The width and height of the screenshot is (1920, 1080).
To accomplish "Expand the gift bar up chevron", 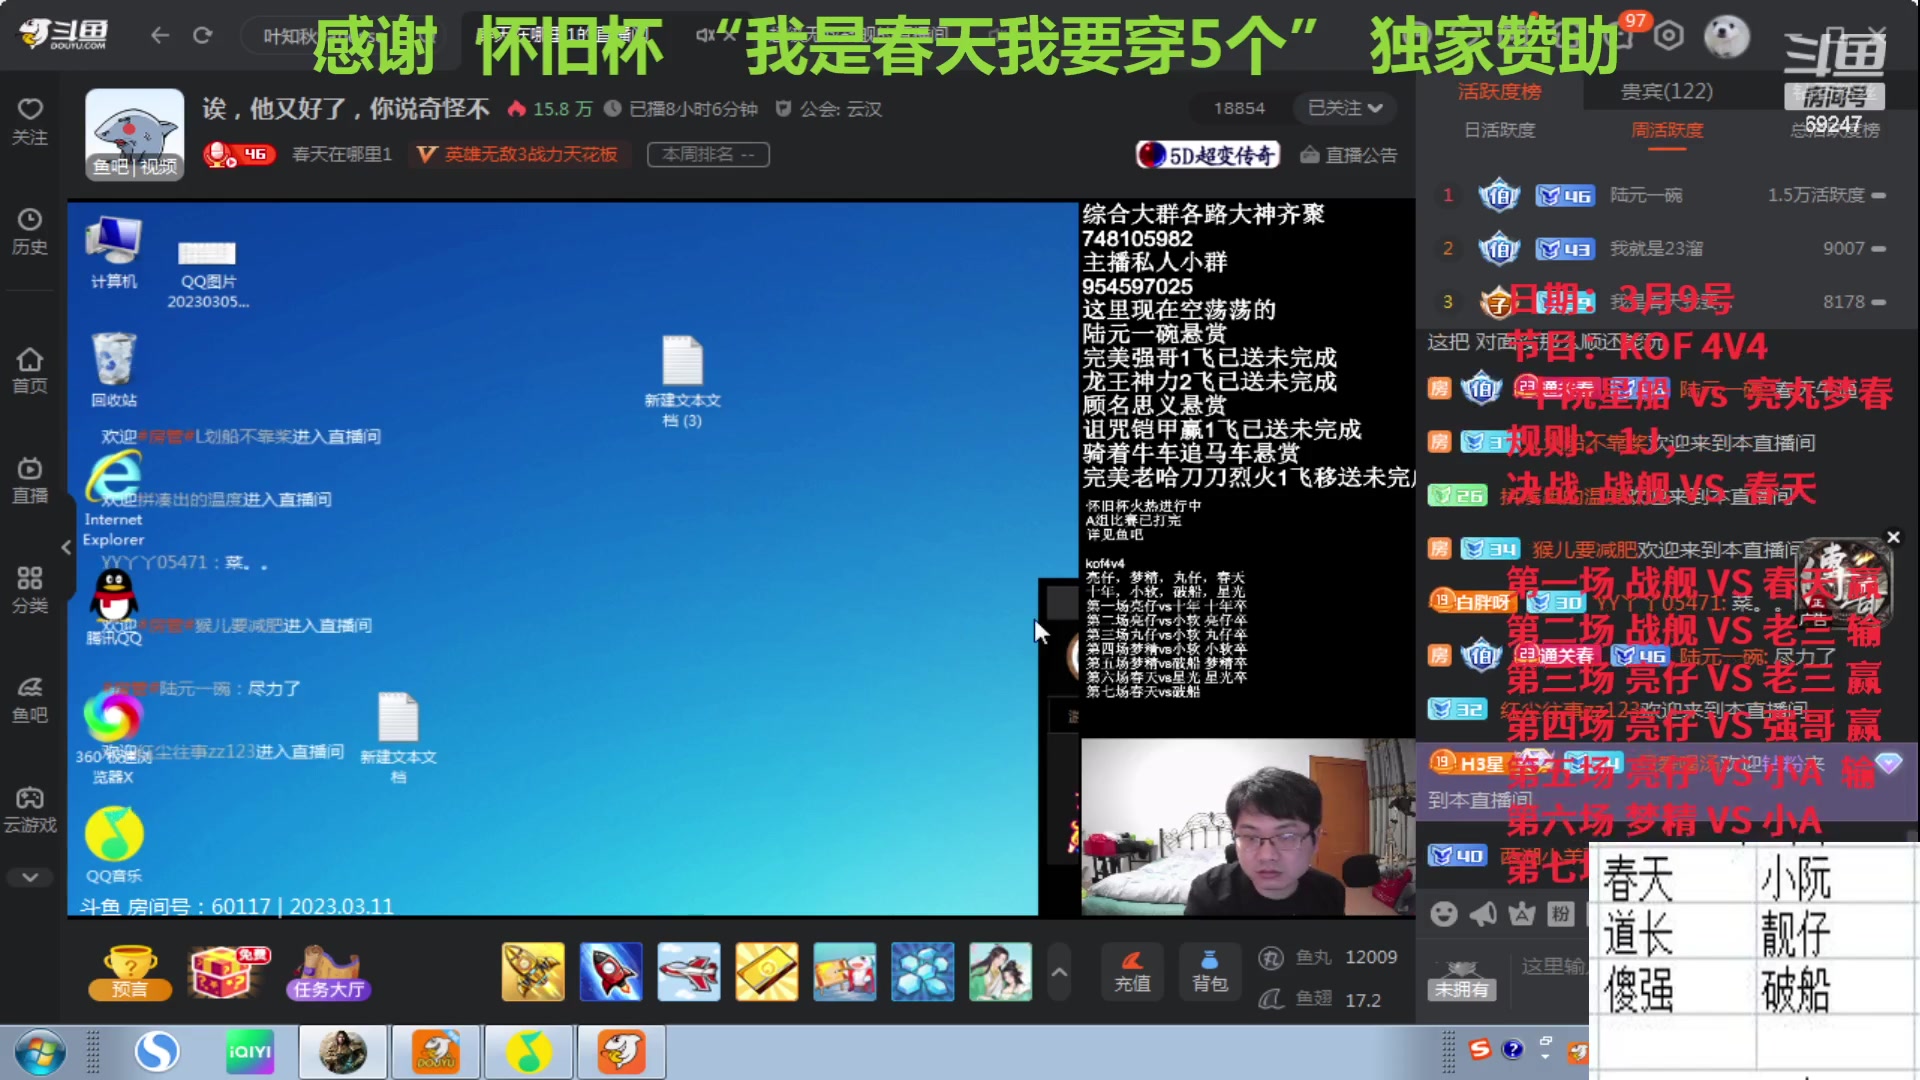I will 1059,972.
